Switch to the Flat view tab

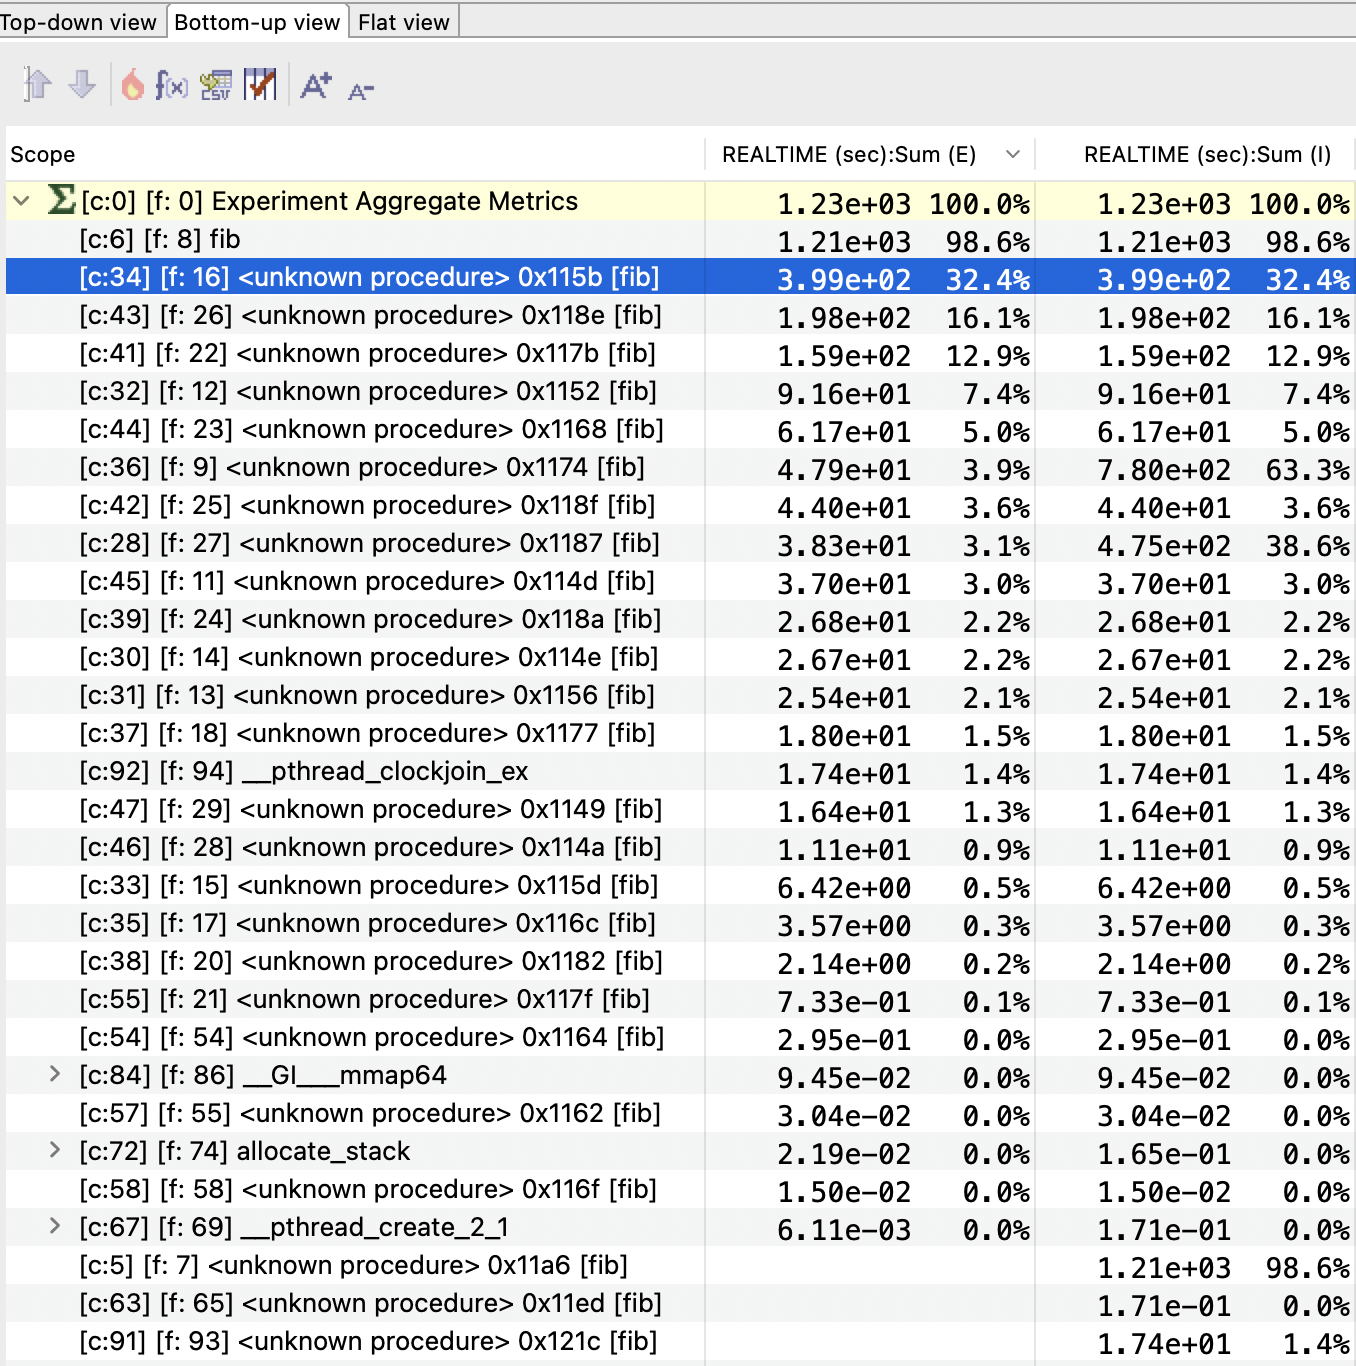pyautogui.click(x=403, y=21)
